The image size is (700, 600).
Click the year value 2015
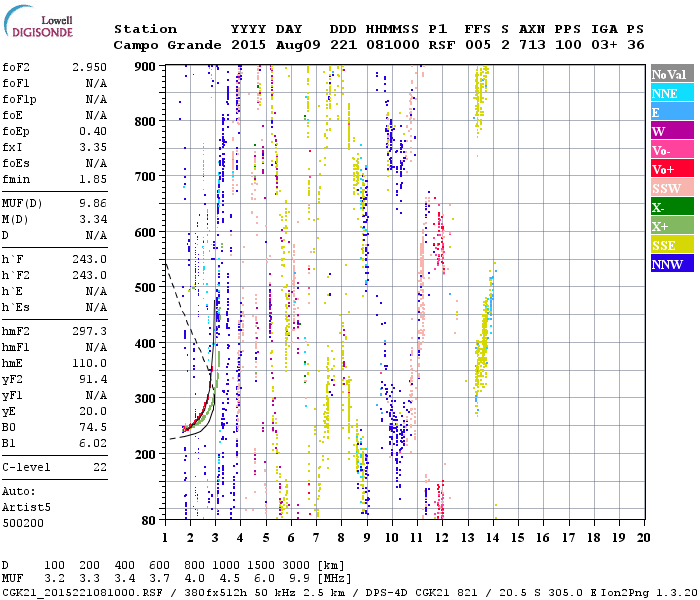(248, 45)
